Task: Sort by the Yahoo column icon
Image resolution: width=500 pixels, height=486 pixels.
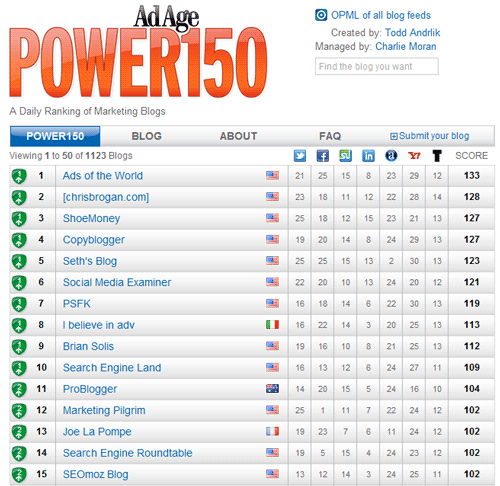Action: pyautogui.click(x=414, y=156)
